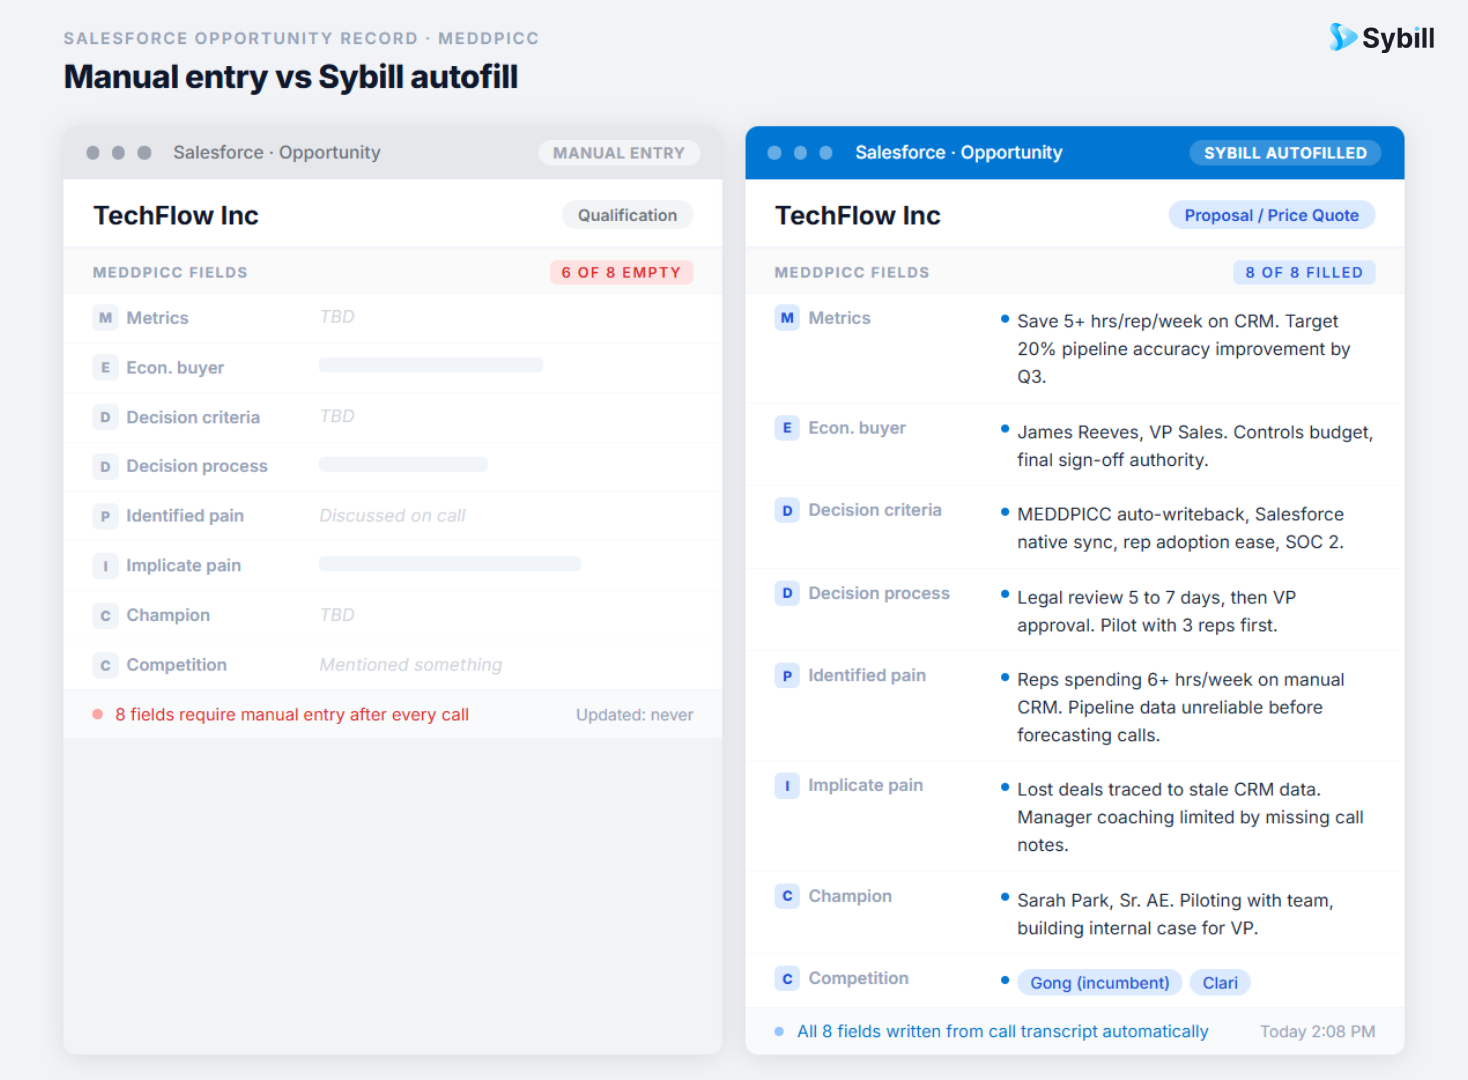Click TBD value of manual Metrics field
The image size is (1468, 1080).
337,317
